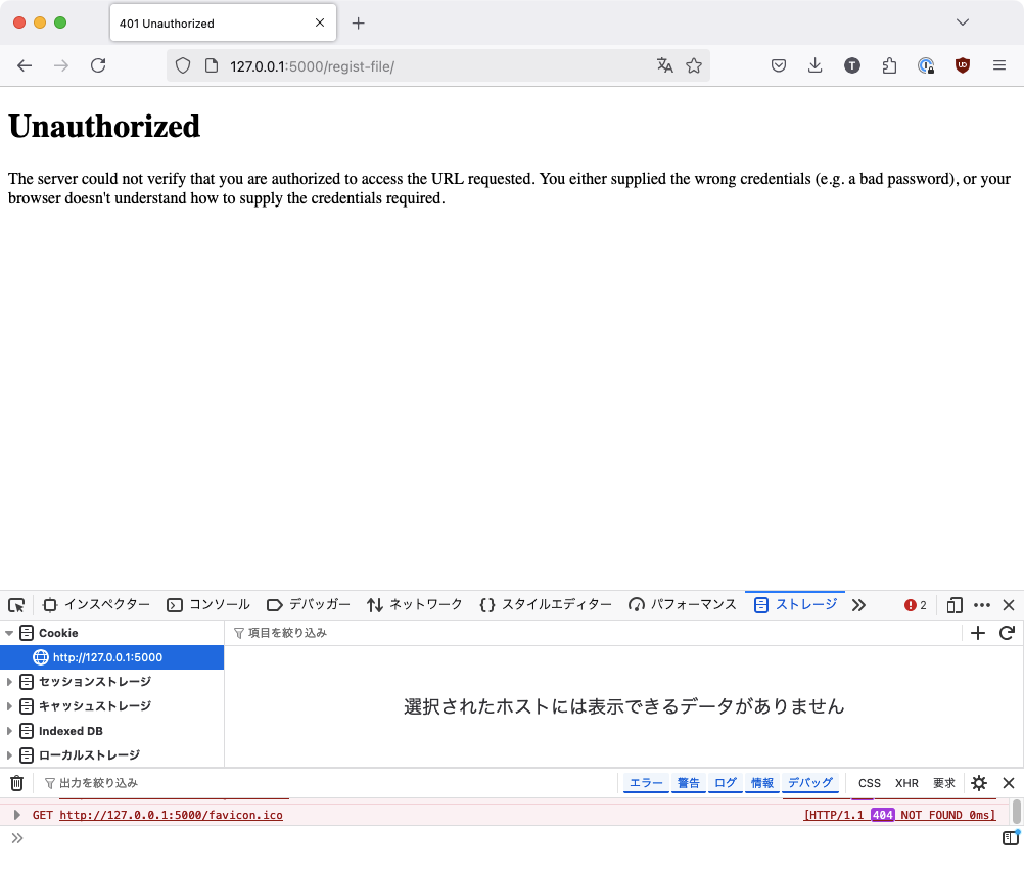Open the Downloads toolbar icon
The height and width of the screenshot is (871, 1024).
(x=815, y=65)
